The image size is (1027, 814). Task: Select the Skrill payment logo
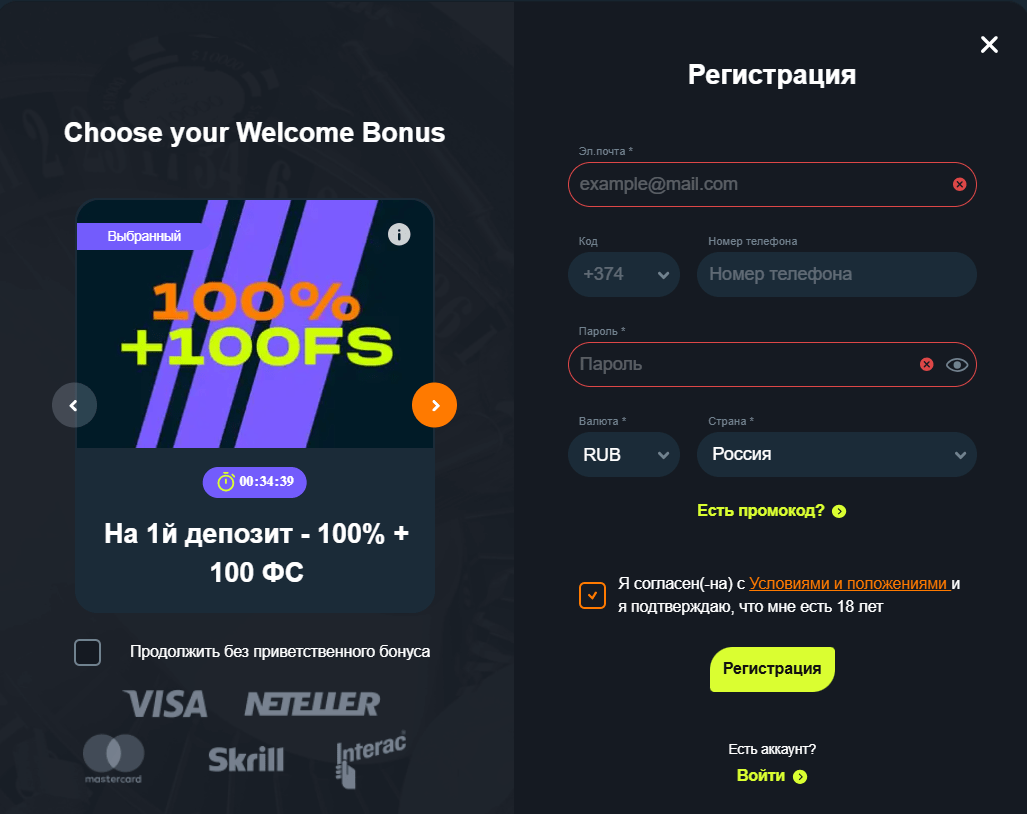coord(247,759)
